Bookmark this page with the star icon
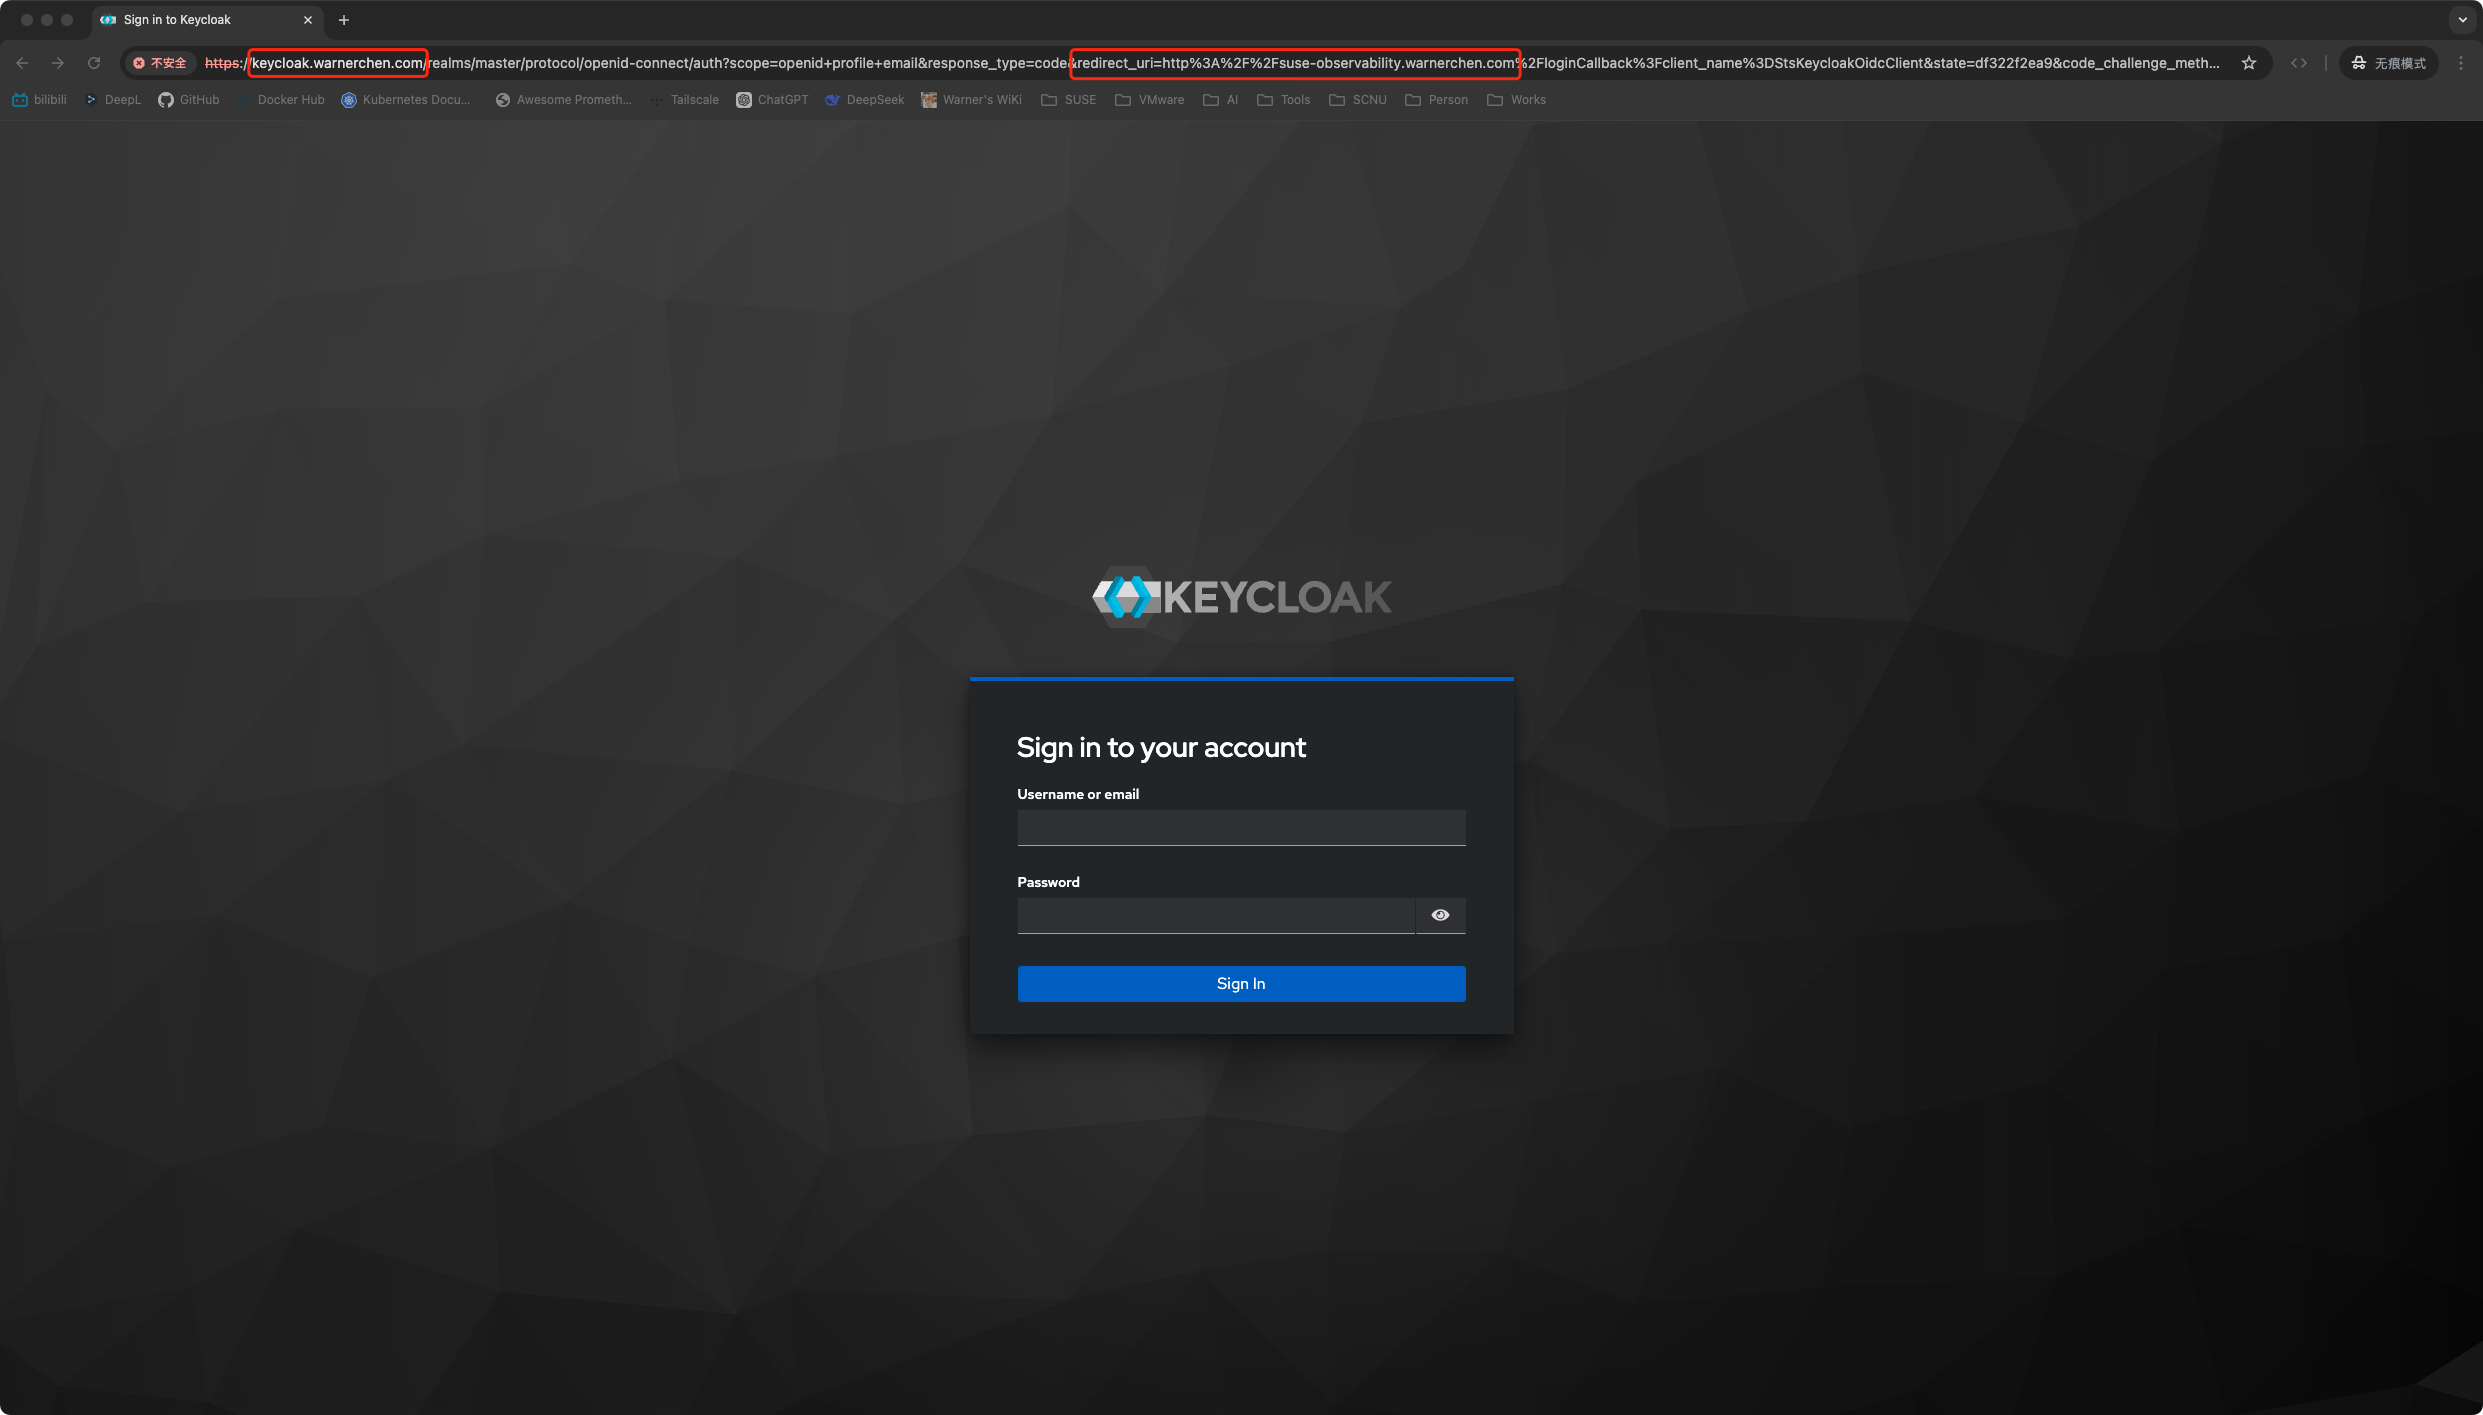 2249,63
